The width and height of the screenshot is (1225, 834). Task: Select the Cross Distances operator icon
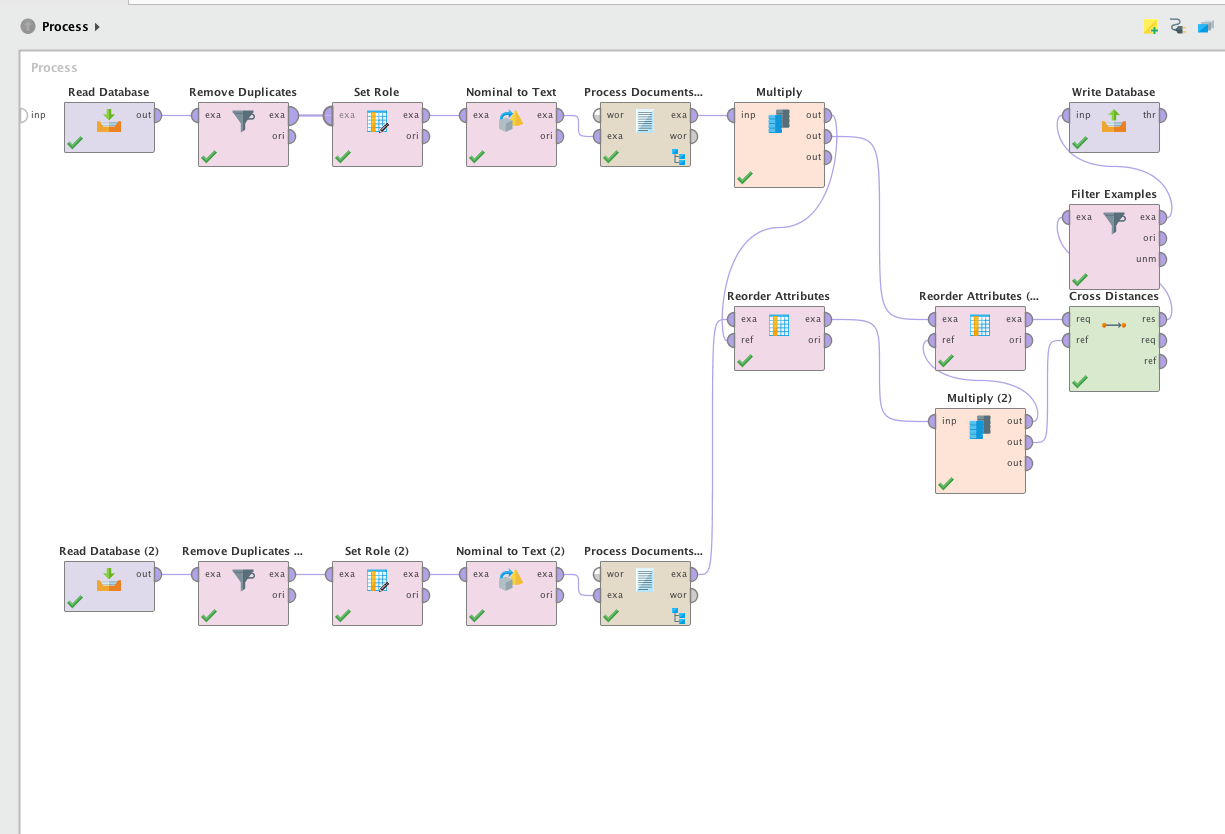1113,325
